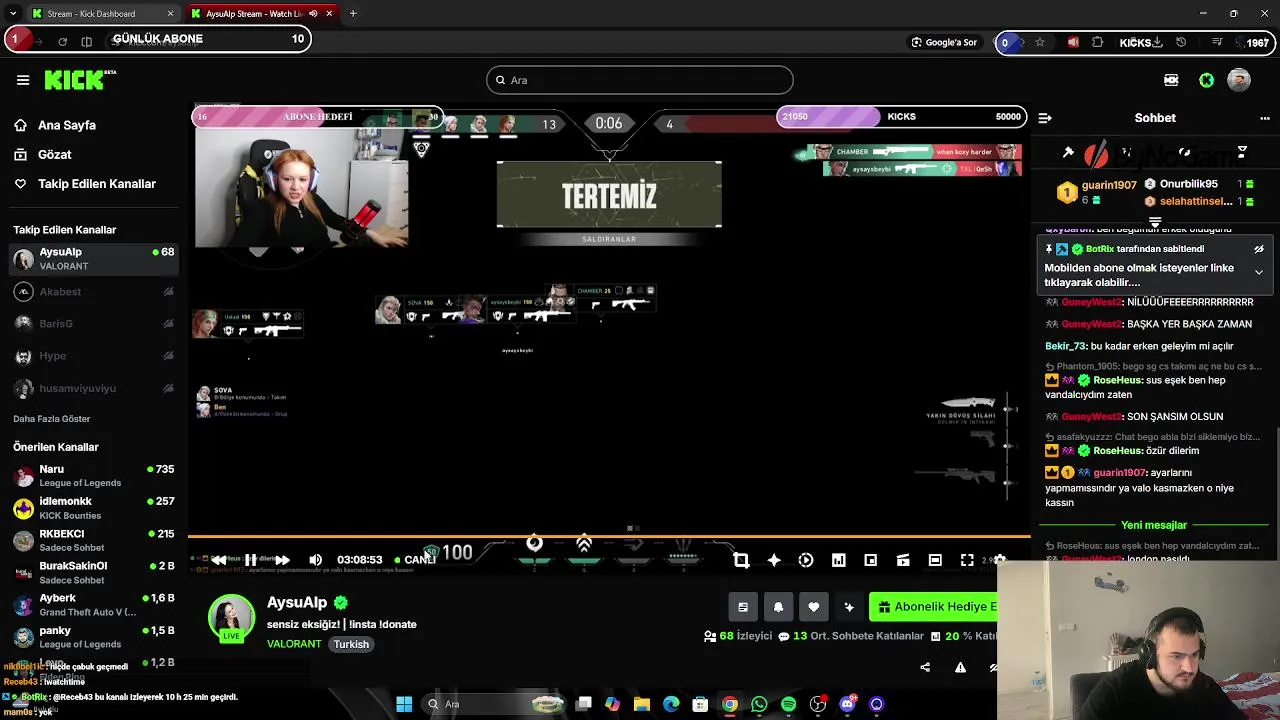Share the AysuAlp stream

click(925, 667)
